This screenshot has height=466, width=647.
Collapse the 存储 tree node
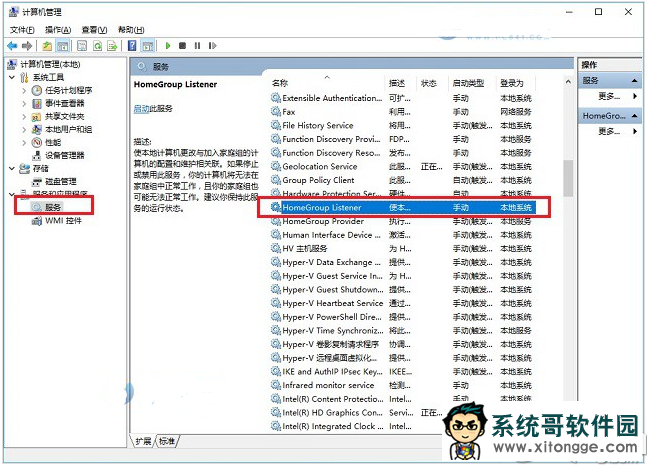pyautogui.click(x=12, y=168)
